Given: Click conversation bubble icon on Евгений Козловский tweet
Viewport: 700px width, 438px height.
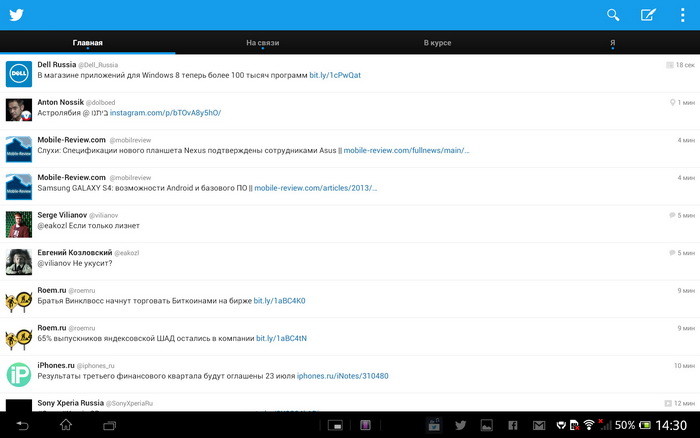Looking at the screenshot, I should [672, 253].
